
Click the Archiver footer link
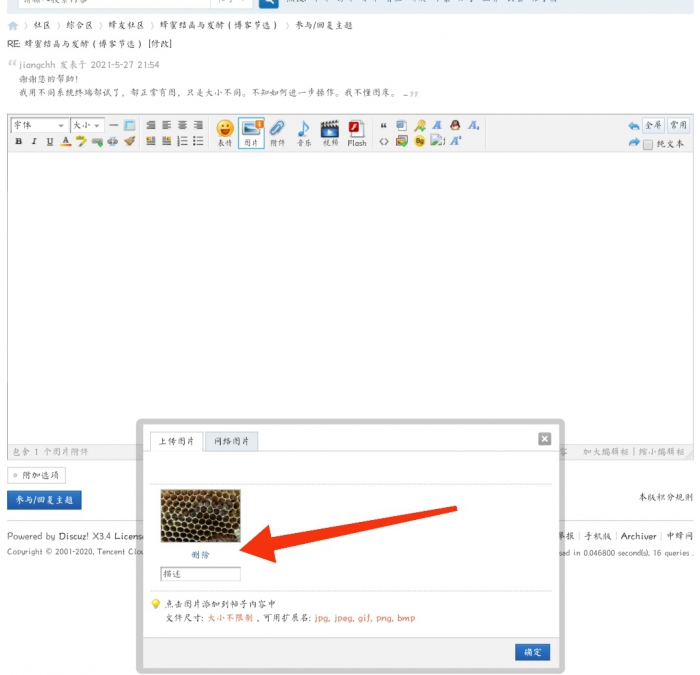pyautogui.click(x=638, y=536)
